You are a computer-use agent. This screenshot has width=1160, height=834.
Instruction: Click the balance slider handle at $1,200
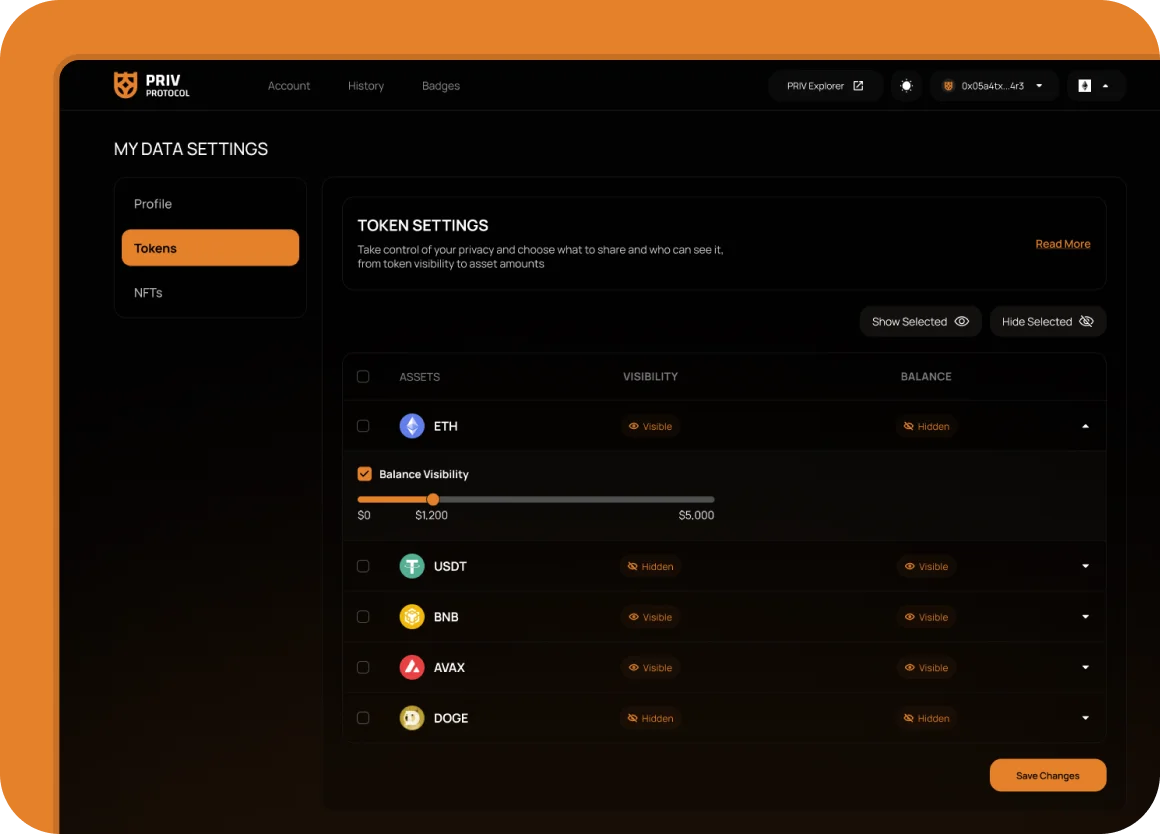pos(433,499)
